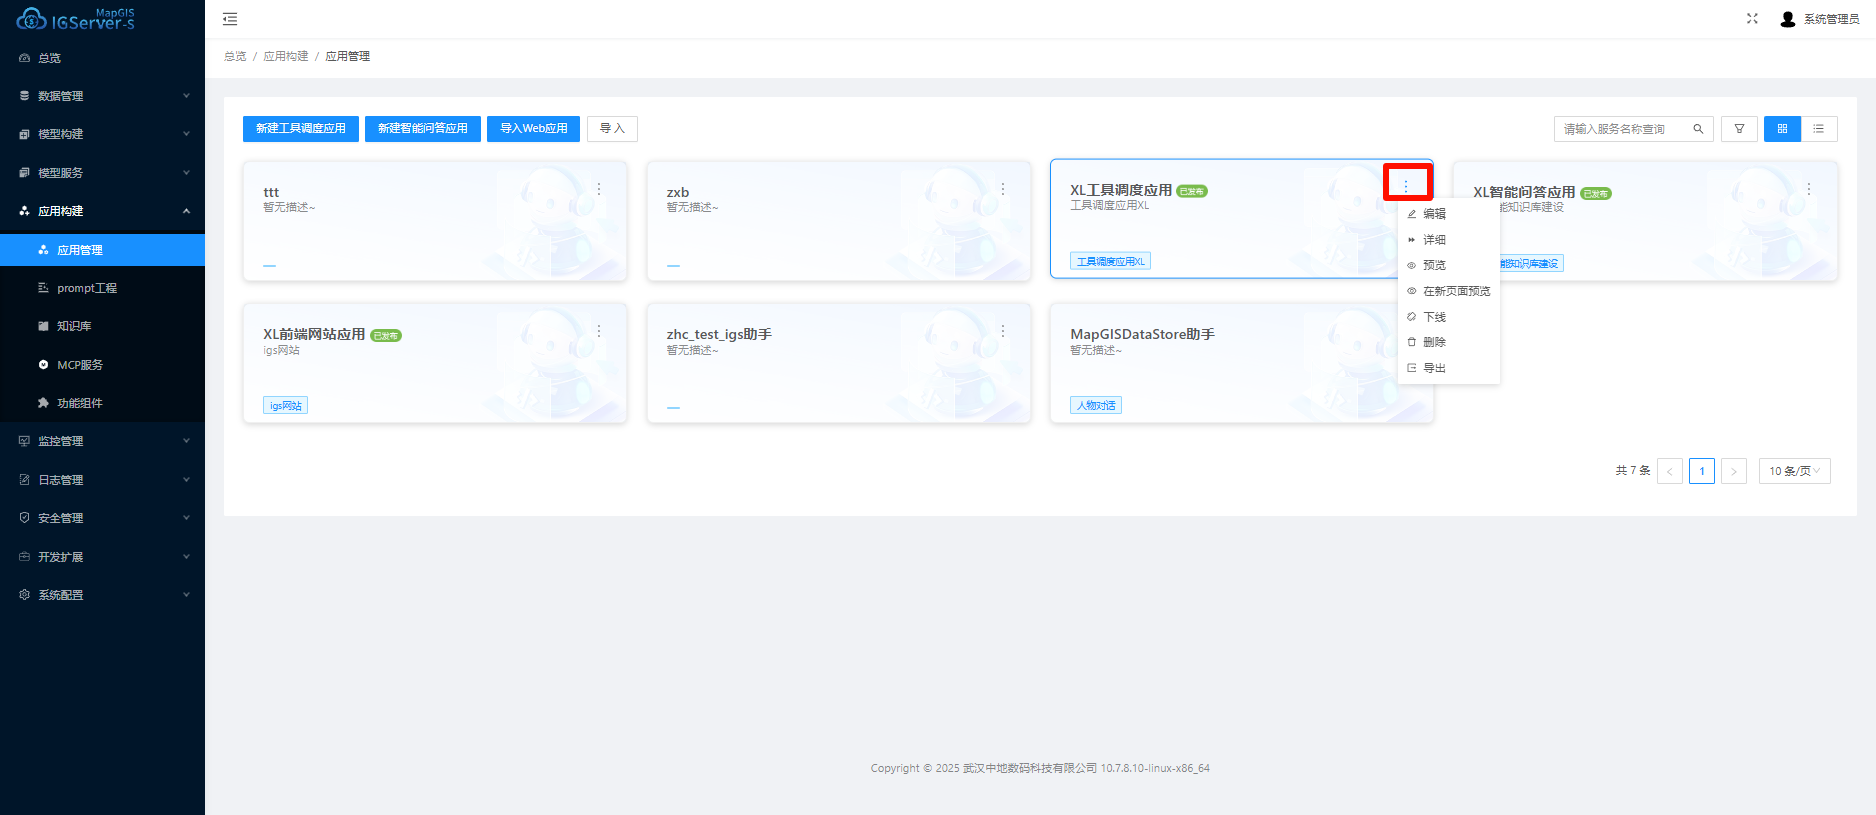Choose 导出 in the dropdown menu
1876x815 pixels.
[x=1434, y=368]
